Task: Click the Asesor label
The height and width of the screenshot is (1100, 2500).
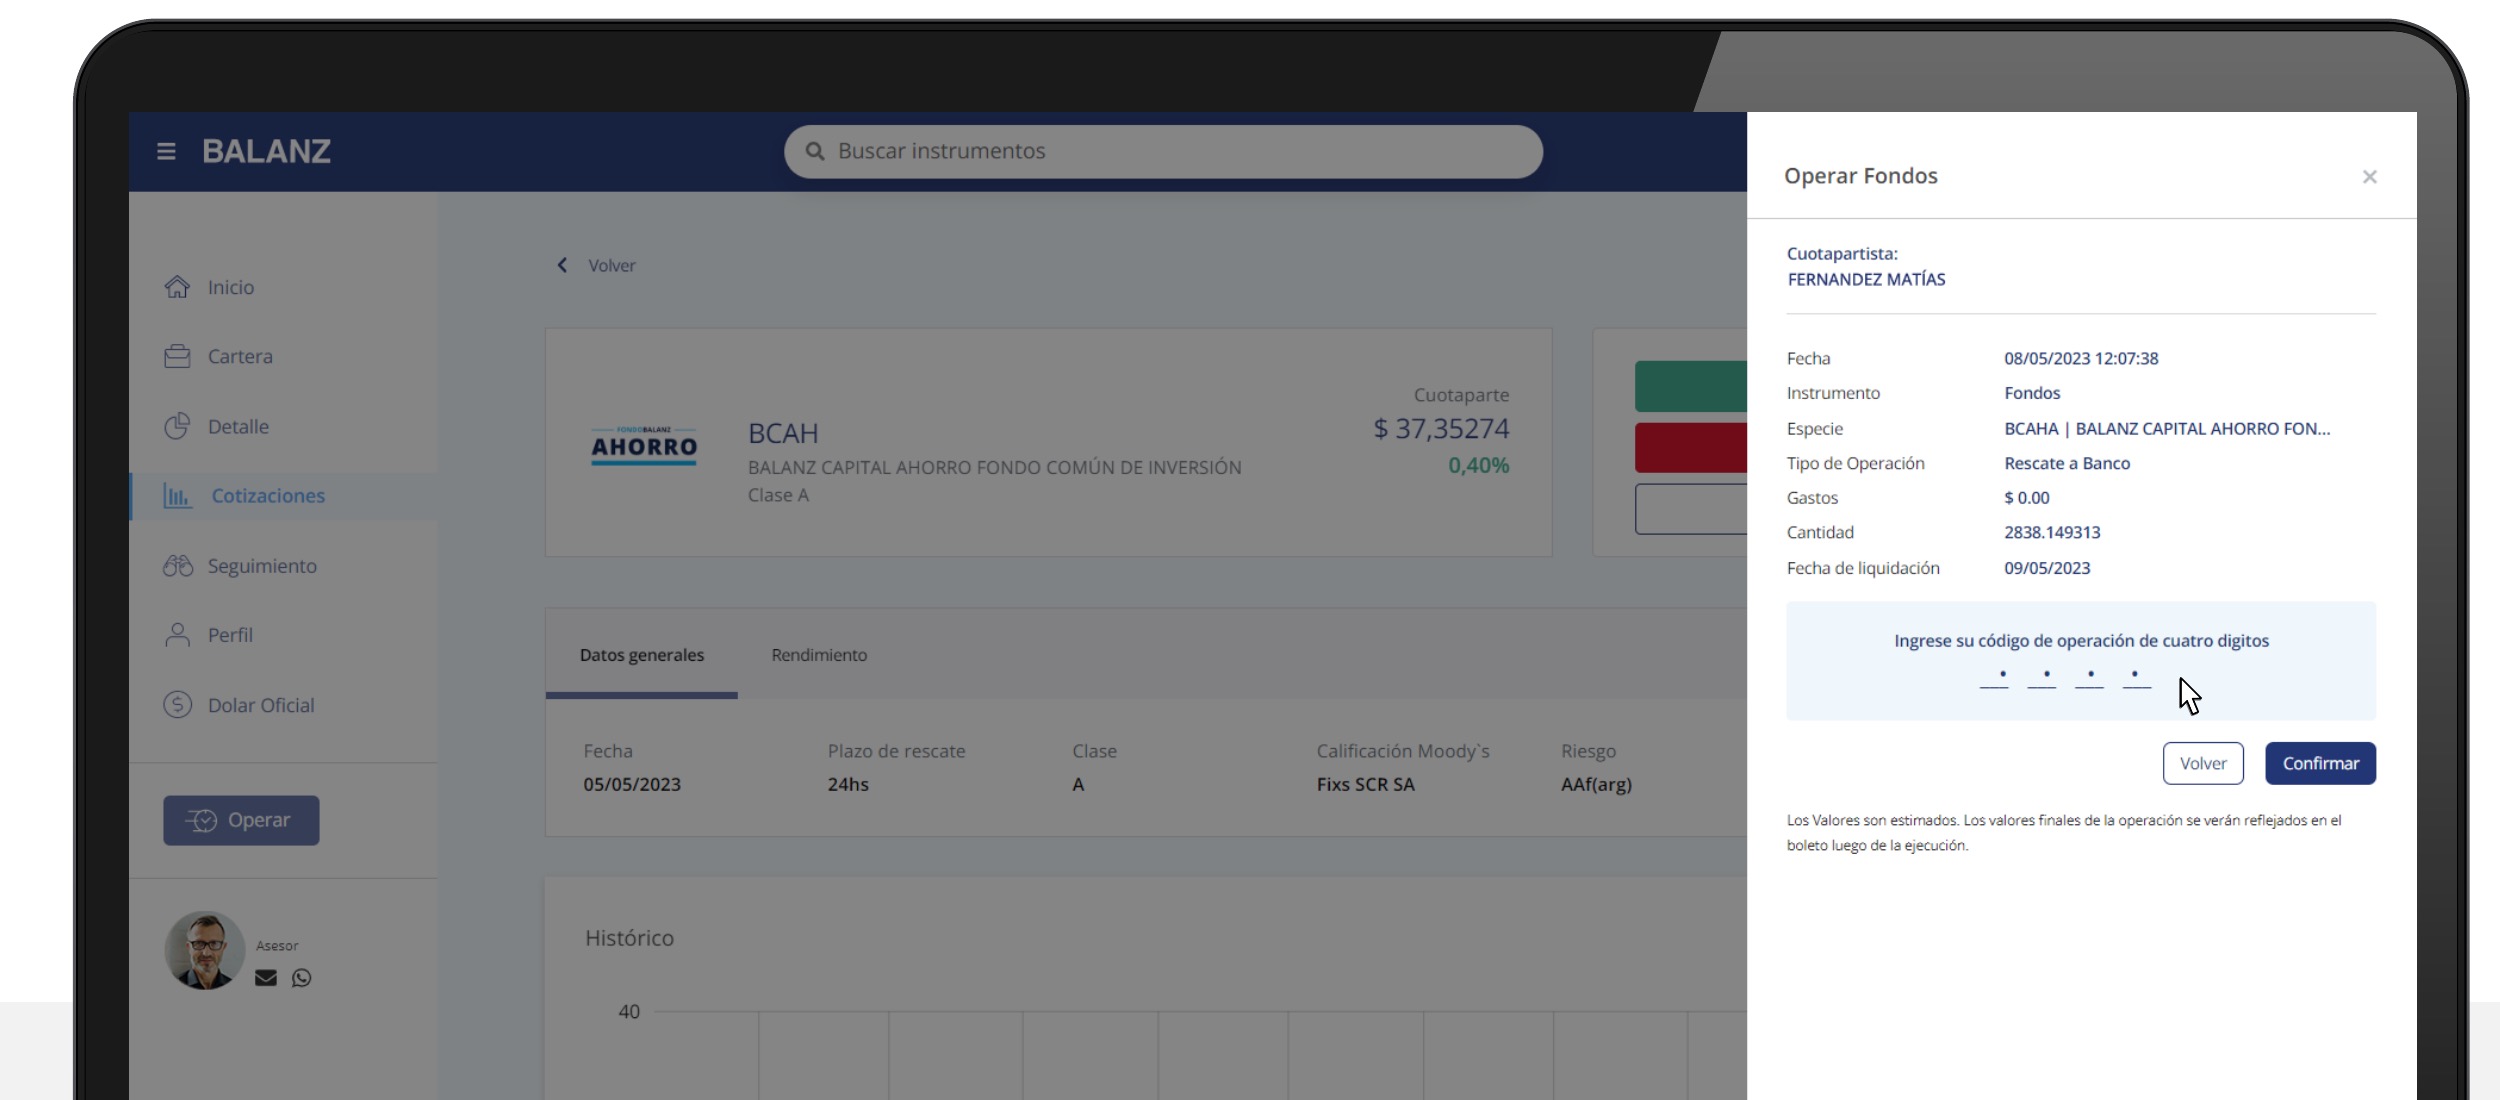Action: click(277, 945)
